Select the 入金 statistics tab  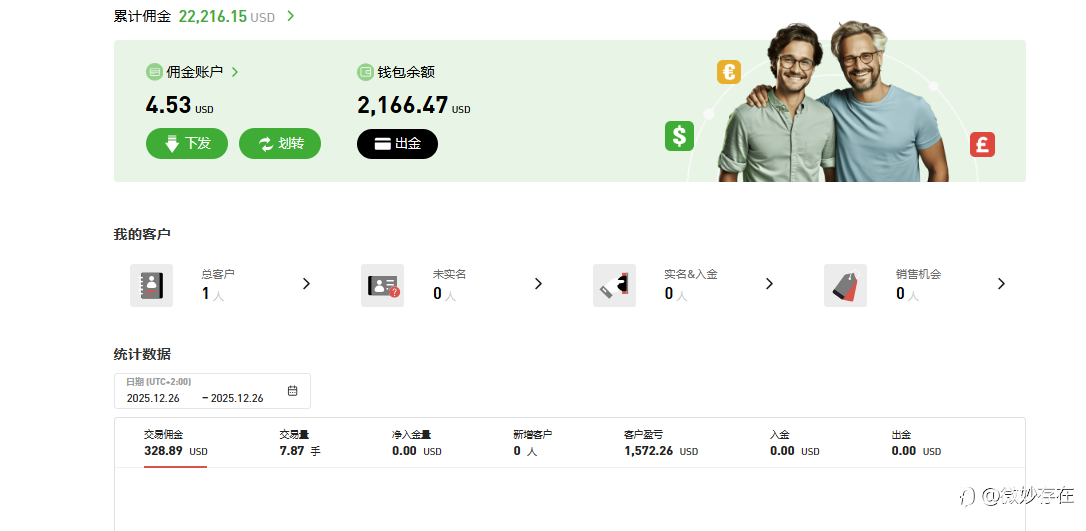794,443
